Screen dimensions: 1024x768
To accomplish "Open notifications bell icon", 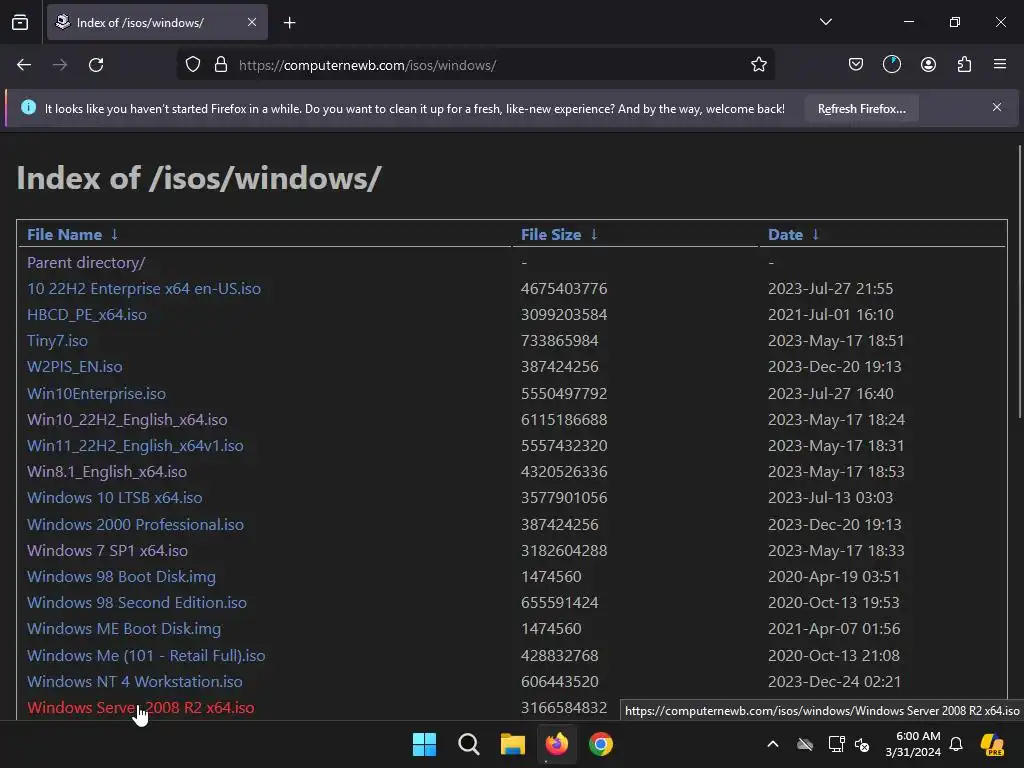I will point(956,744).
